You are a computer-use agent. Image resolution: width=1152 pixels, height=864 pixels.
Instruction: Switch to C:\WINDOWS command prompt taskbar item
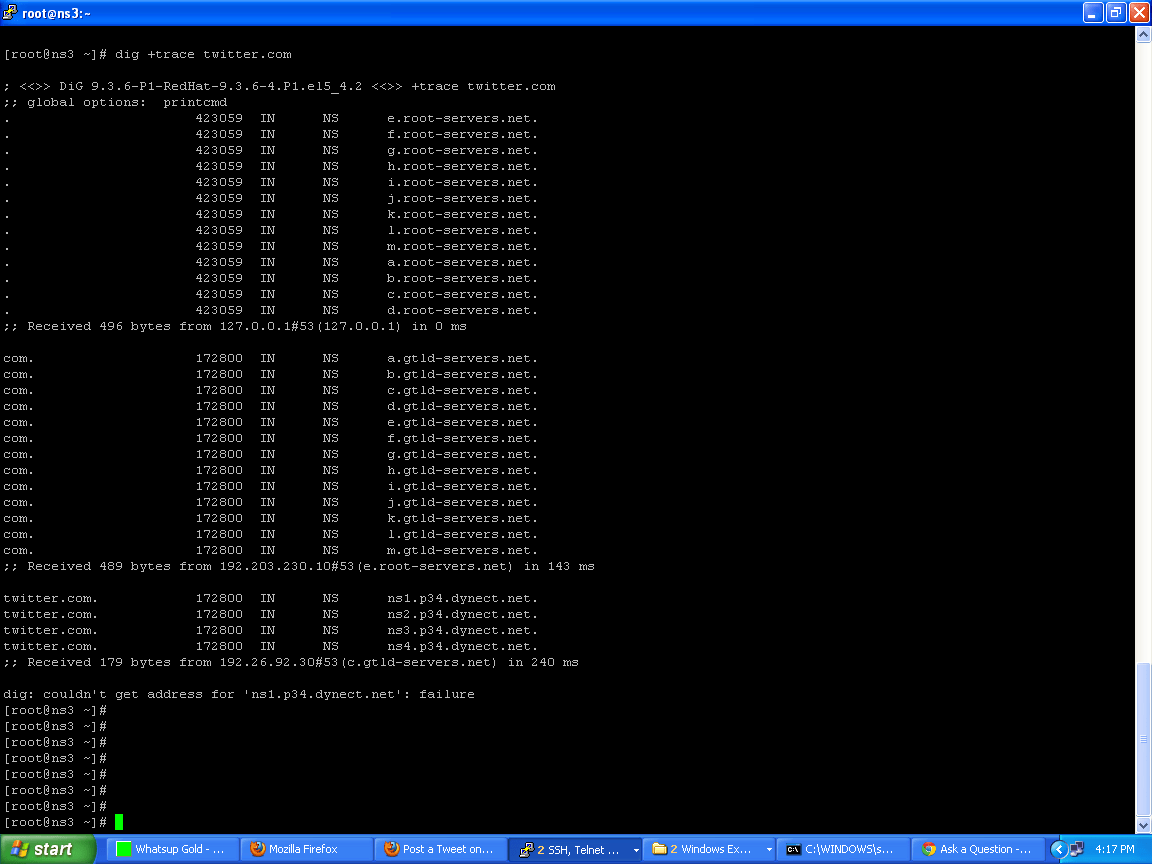point(843,849)
